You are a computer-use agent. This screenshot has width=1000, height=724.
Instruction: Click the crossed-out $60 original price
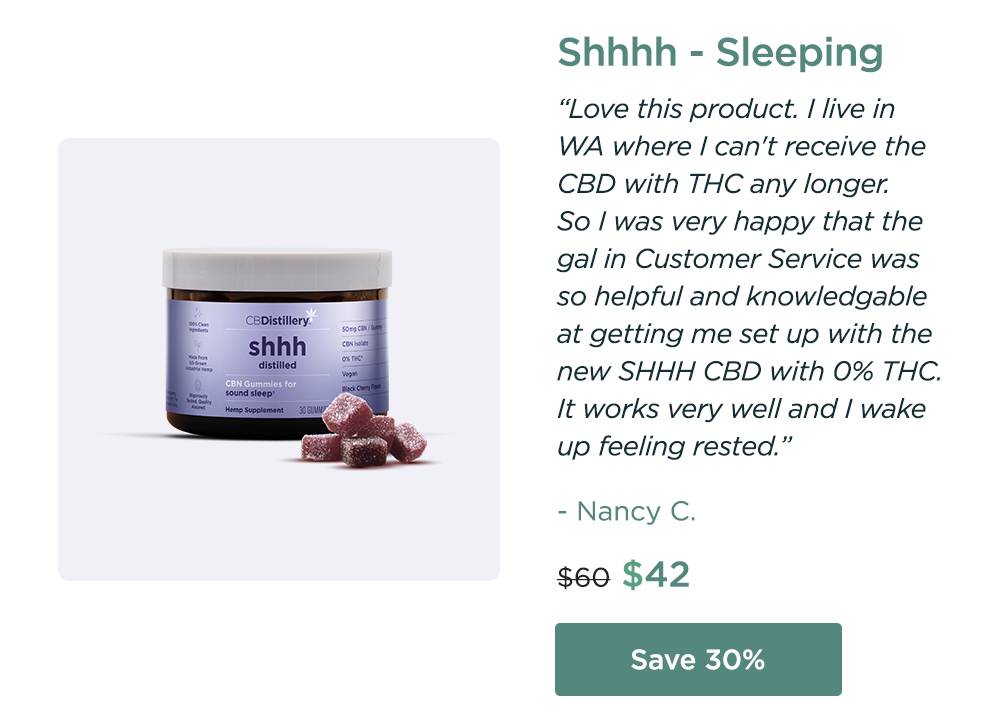coord(585,576)
